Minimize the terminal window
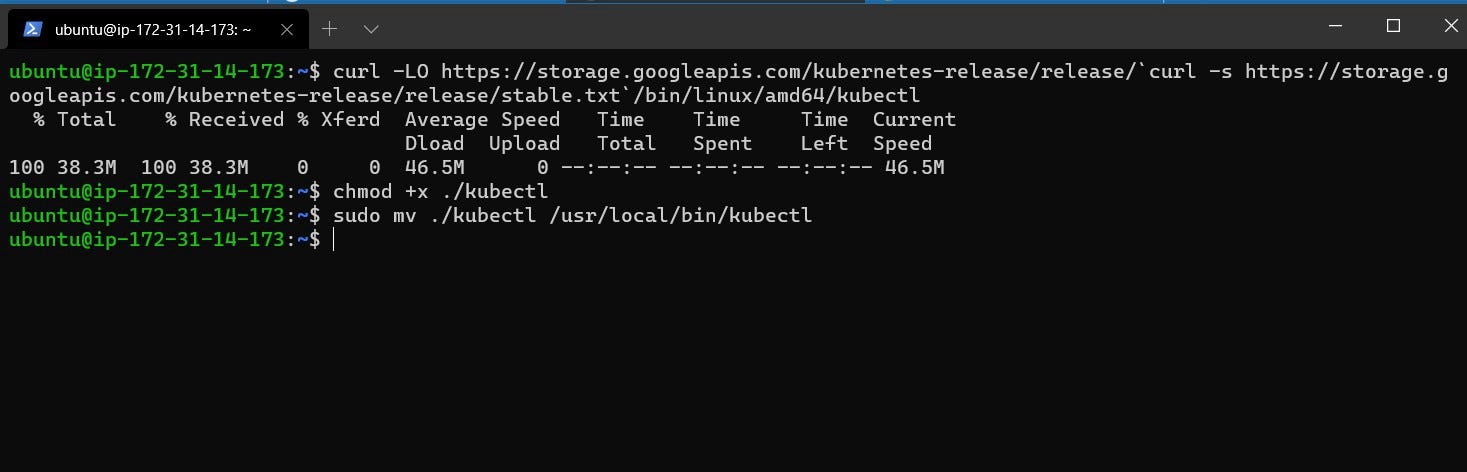Screen dimensions: 1467x472 pyautogui.click(x=1336, y=27)
